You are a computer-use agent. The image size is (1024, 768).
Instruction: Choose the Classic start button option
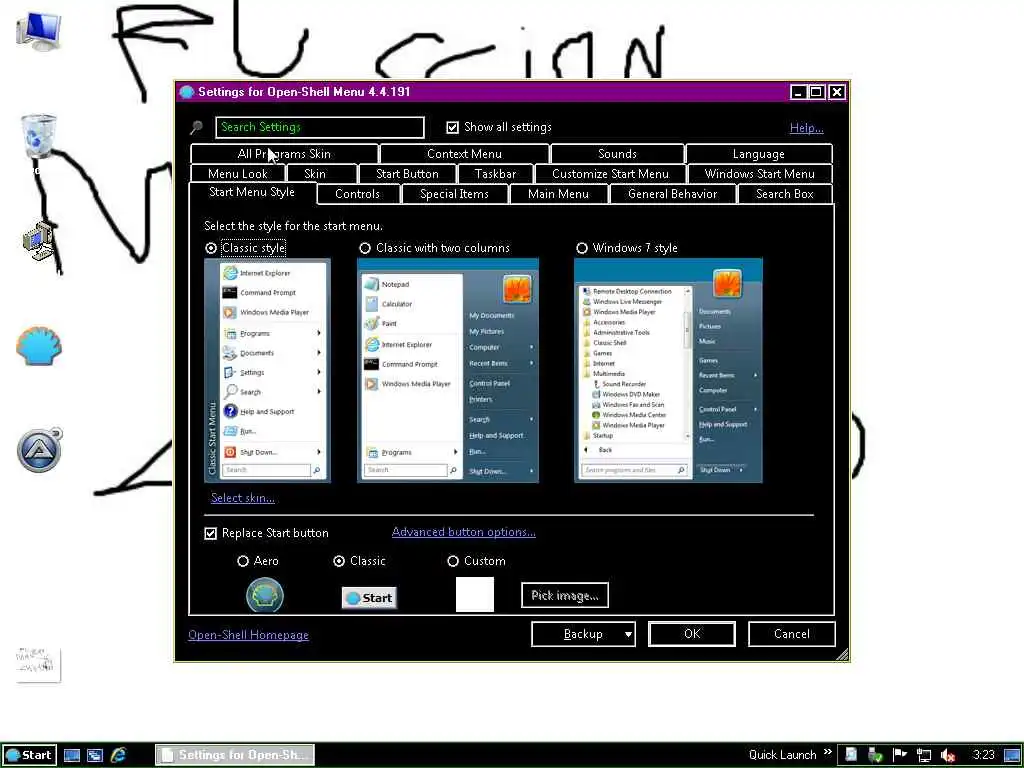click(x=339, y=561)
